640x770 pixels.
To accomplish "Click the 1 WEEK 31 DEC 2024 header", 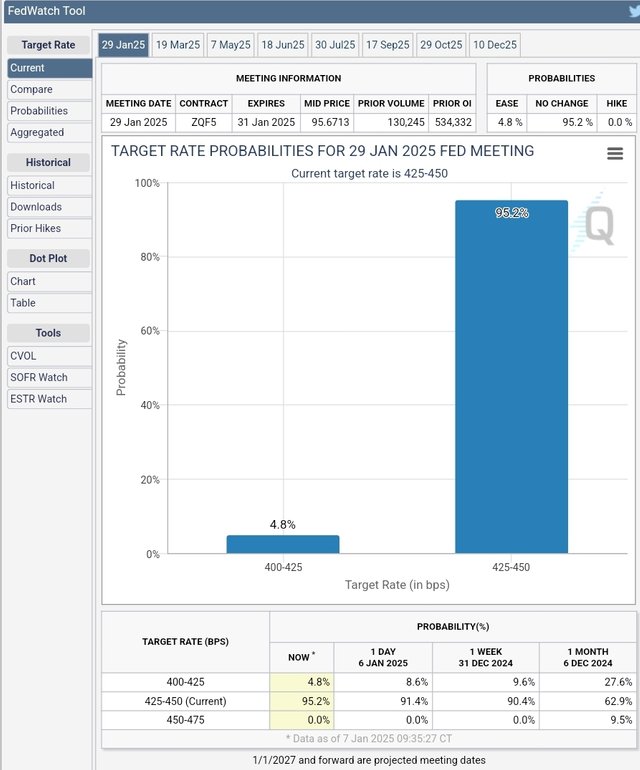I will click(x=486, y=657).
